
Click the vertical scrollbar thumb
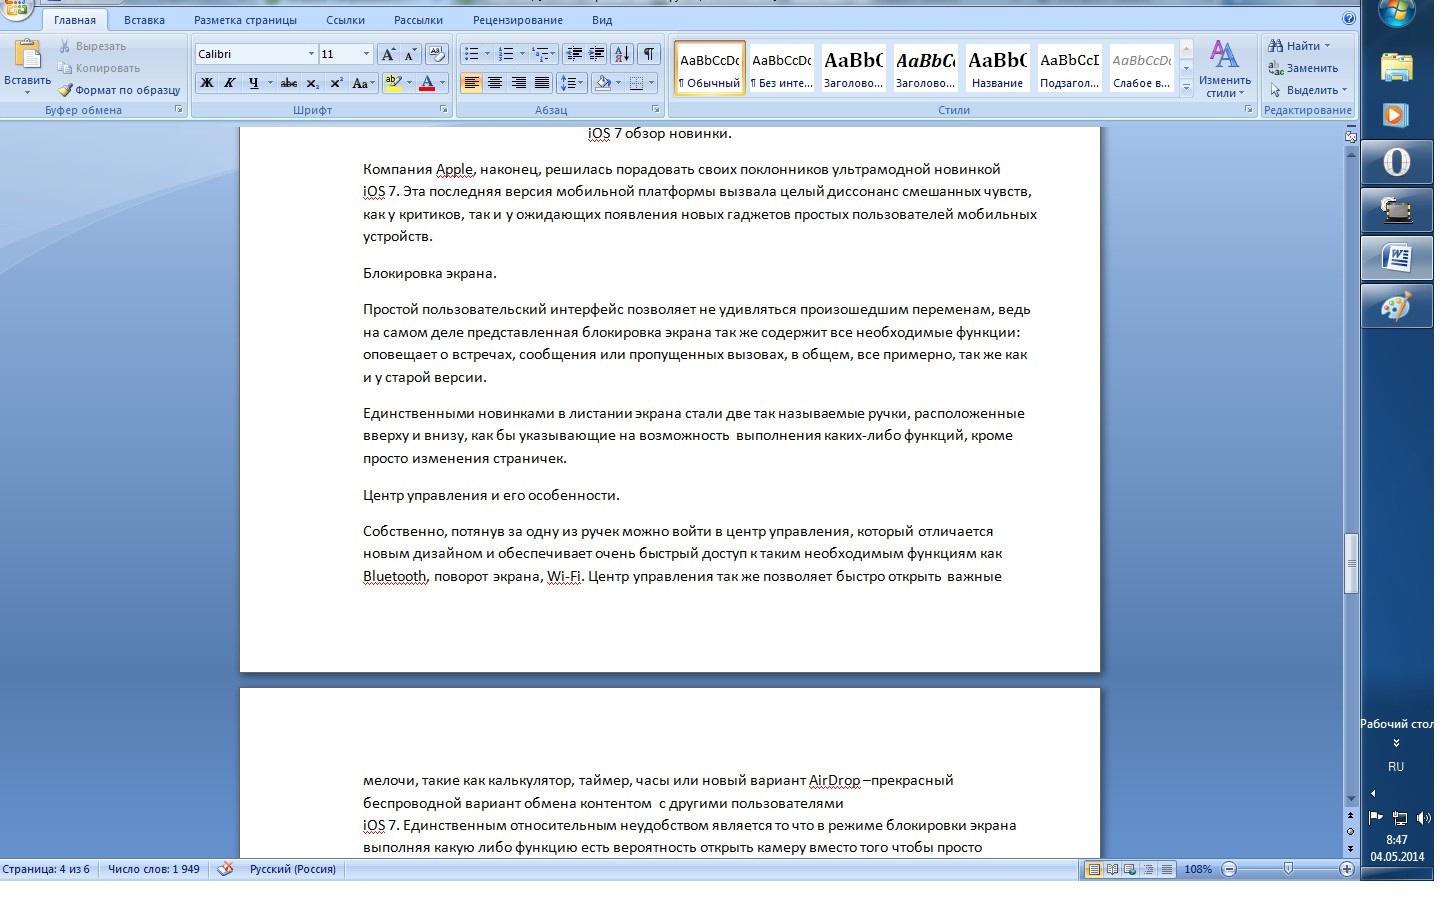pos(1351,564)
